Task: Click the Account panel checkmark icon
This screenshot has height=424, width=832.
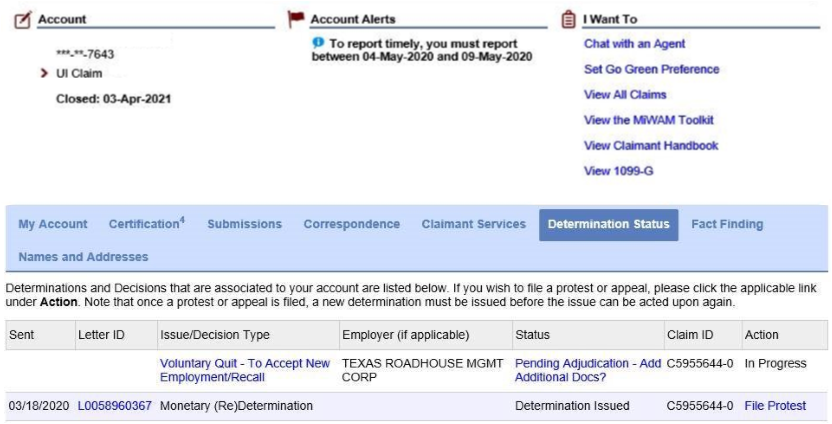Action: click(23, 19)
